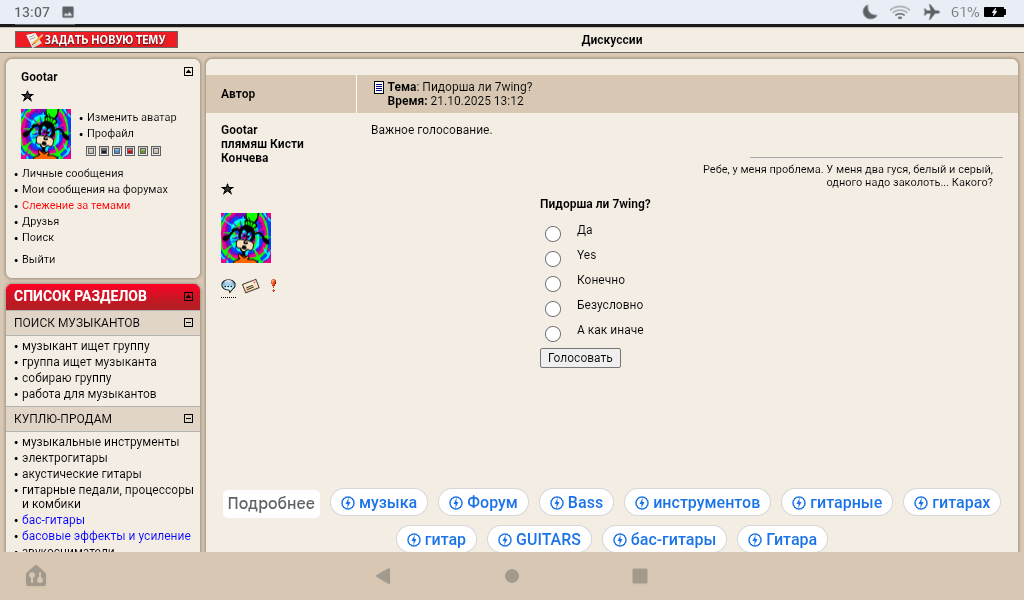
Task: Click the document icon beside the Тема label
Action: [379, 87]
